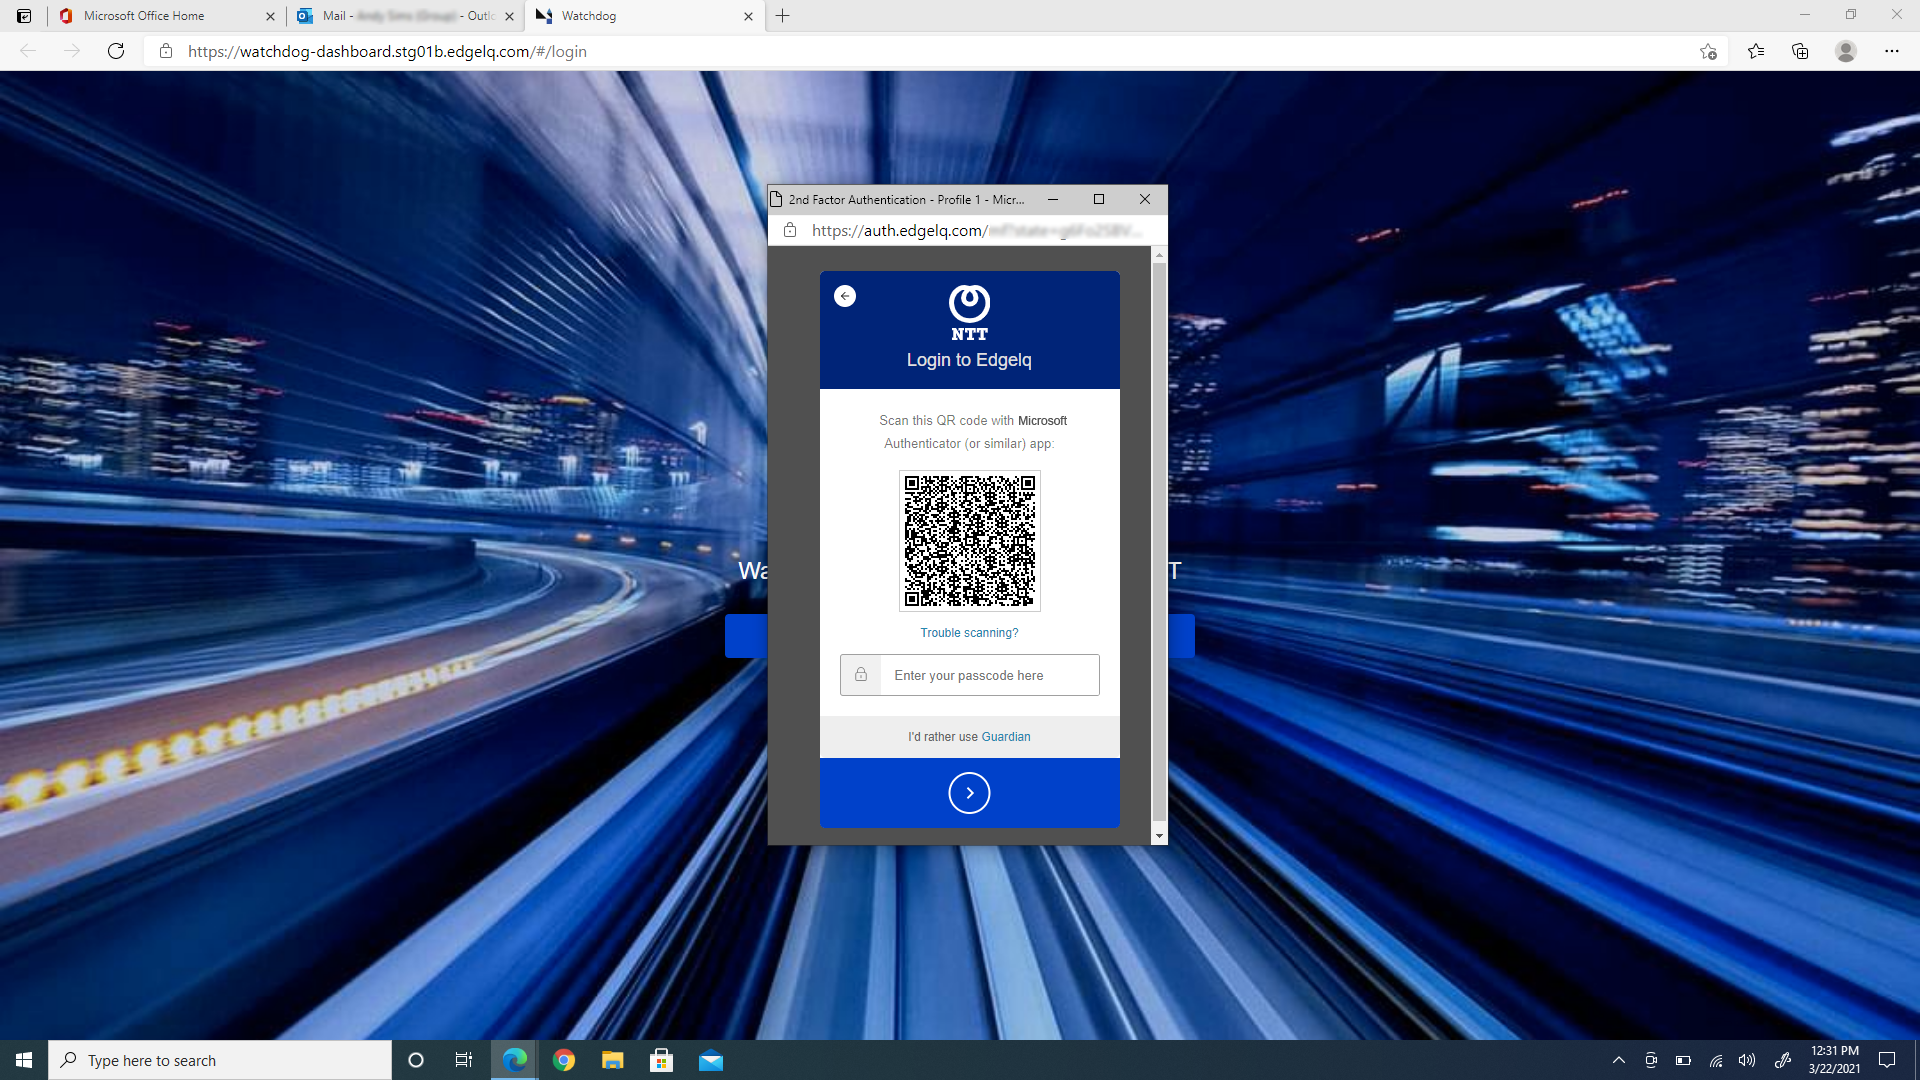Image resolution: width=1920 pixels, height=1080 pixels.
Task: Click the browser back button
Action: pos(28,51)
